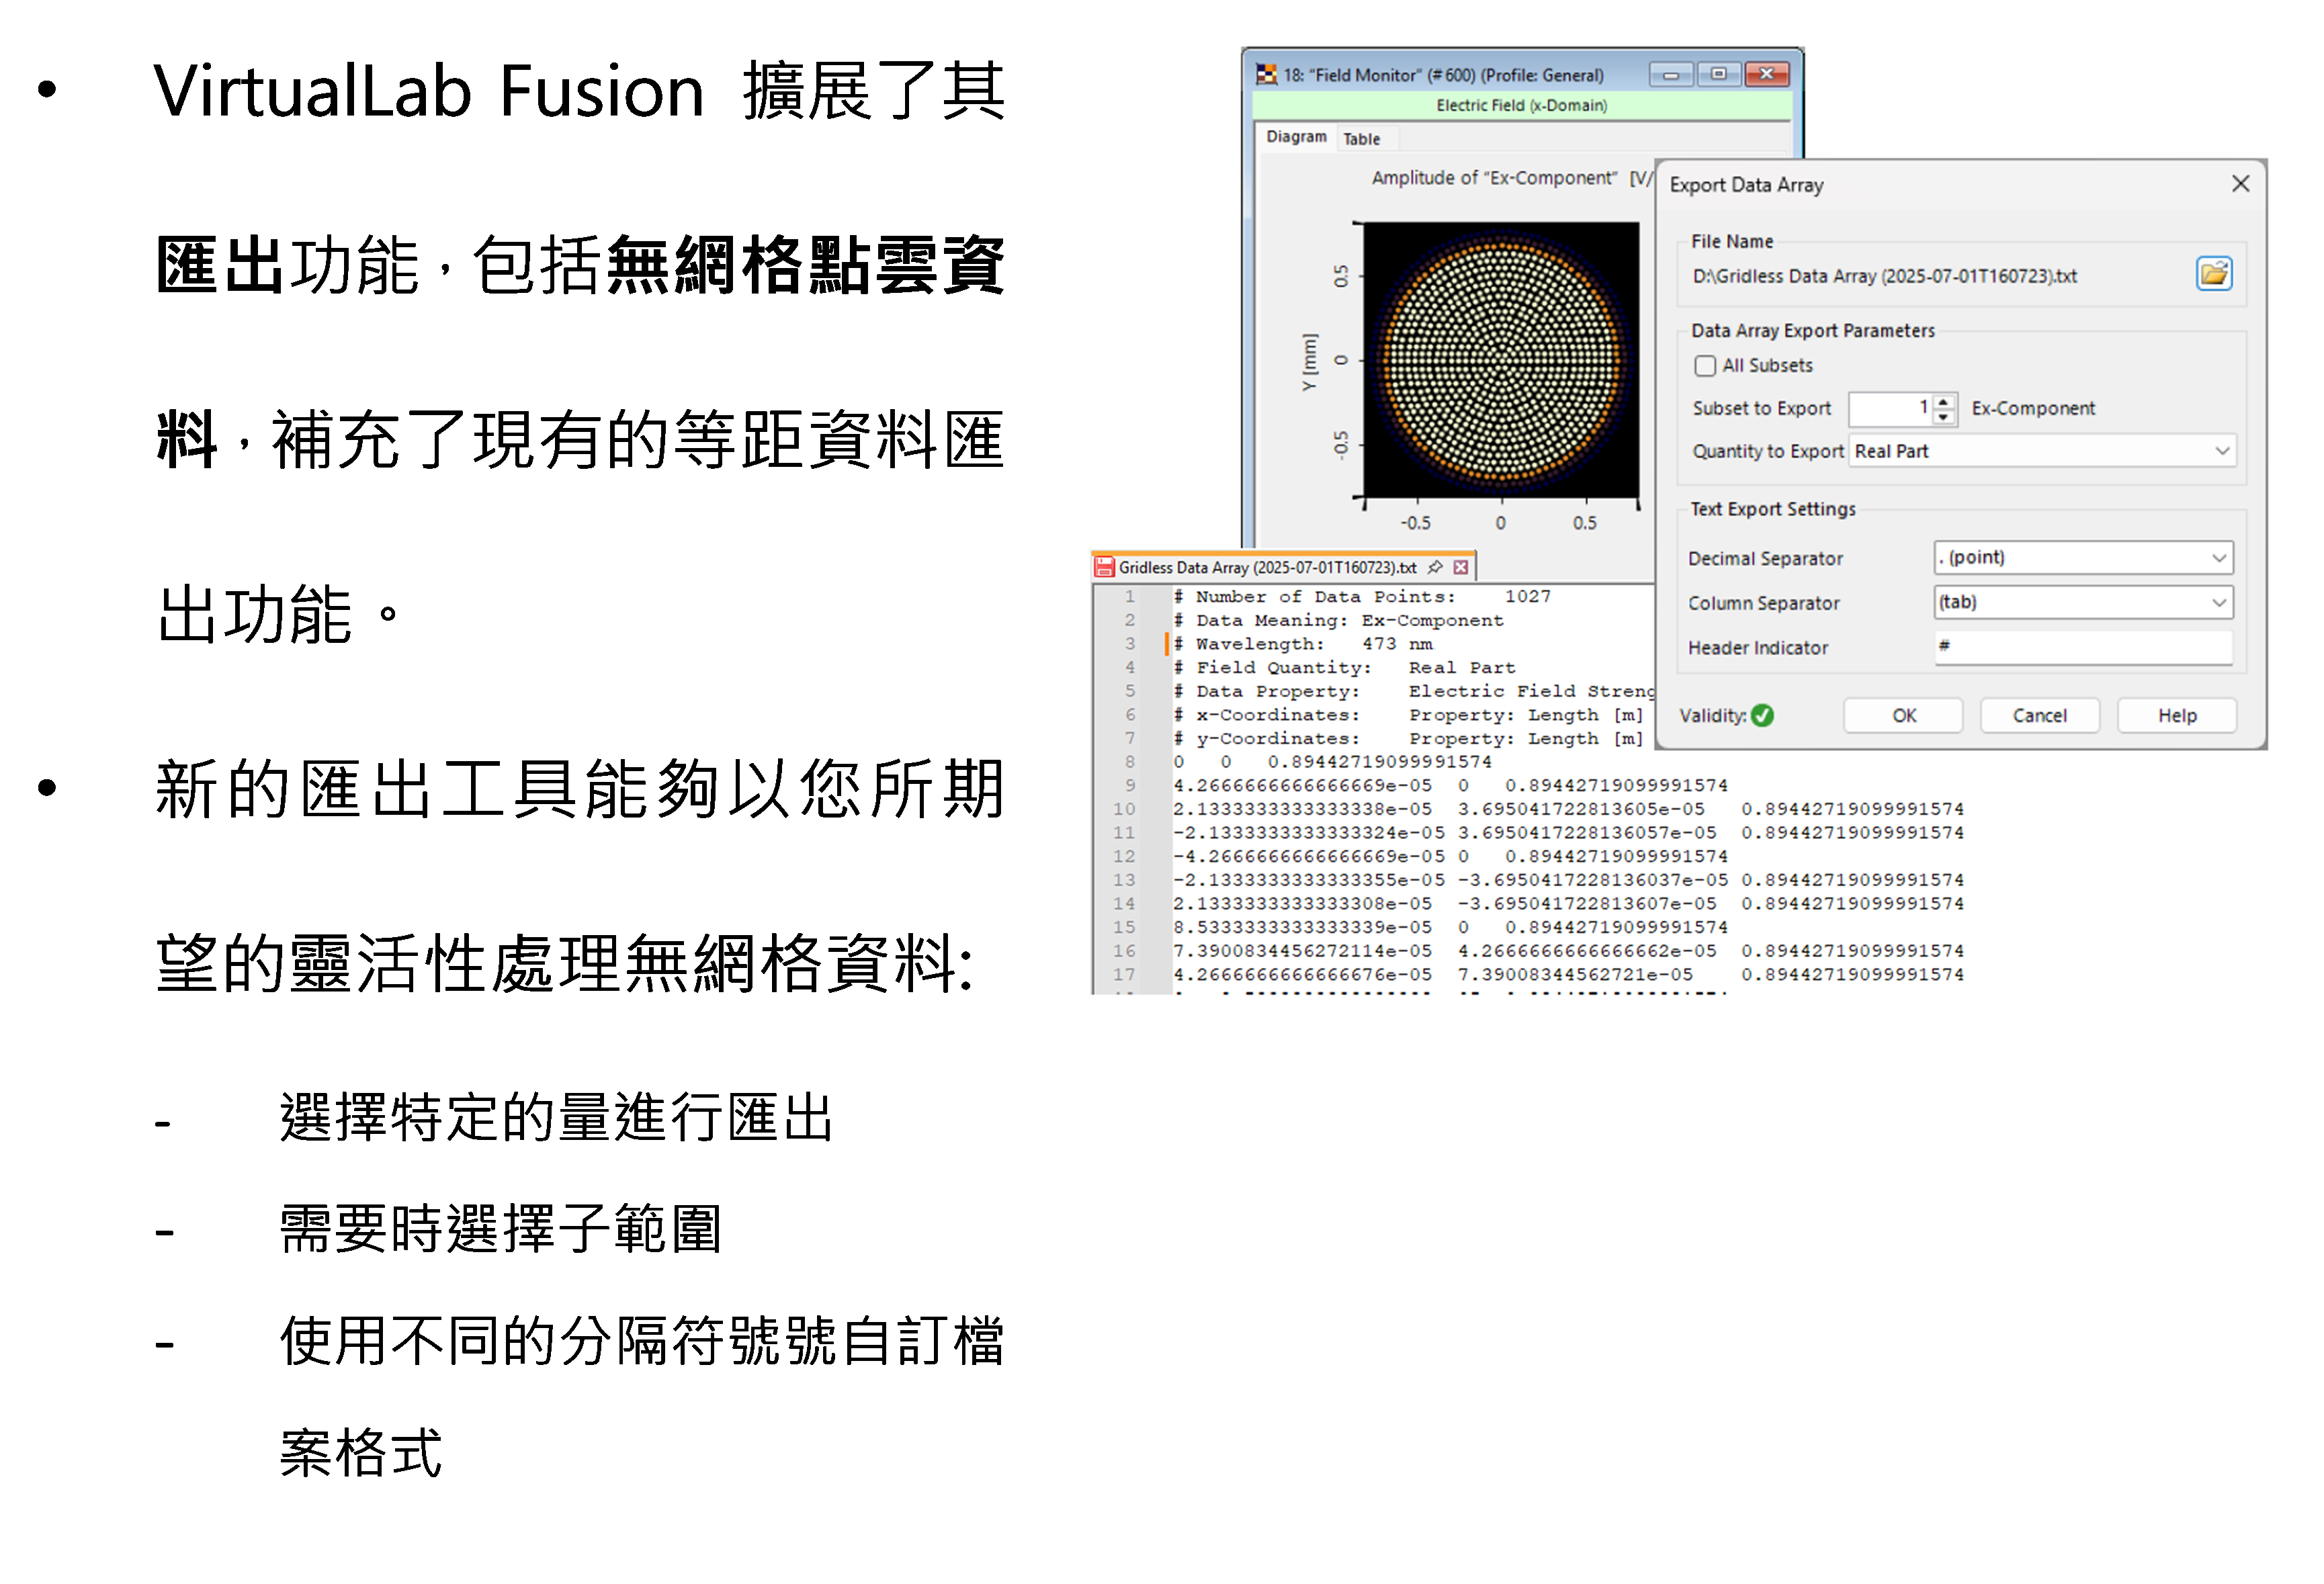Decrease Subset to Export with down arrow
The width and height of the screenshot is (2324, 1584).
[1943, 416]
